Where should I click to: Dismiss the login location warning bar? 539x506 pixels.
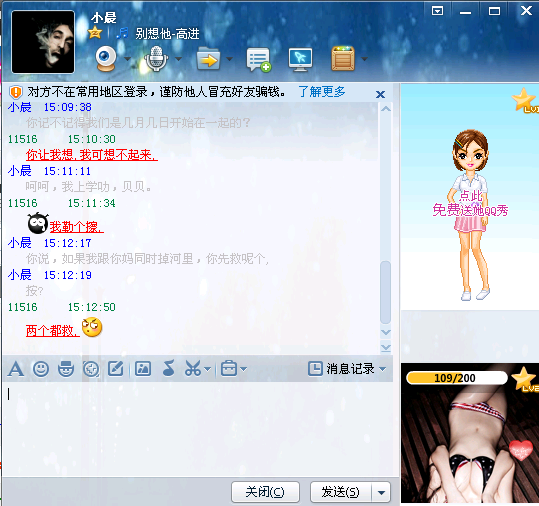(380, 94)
